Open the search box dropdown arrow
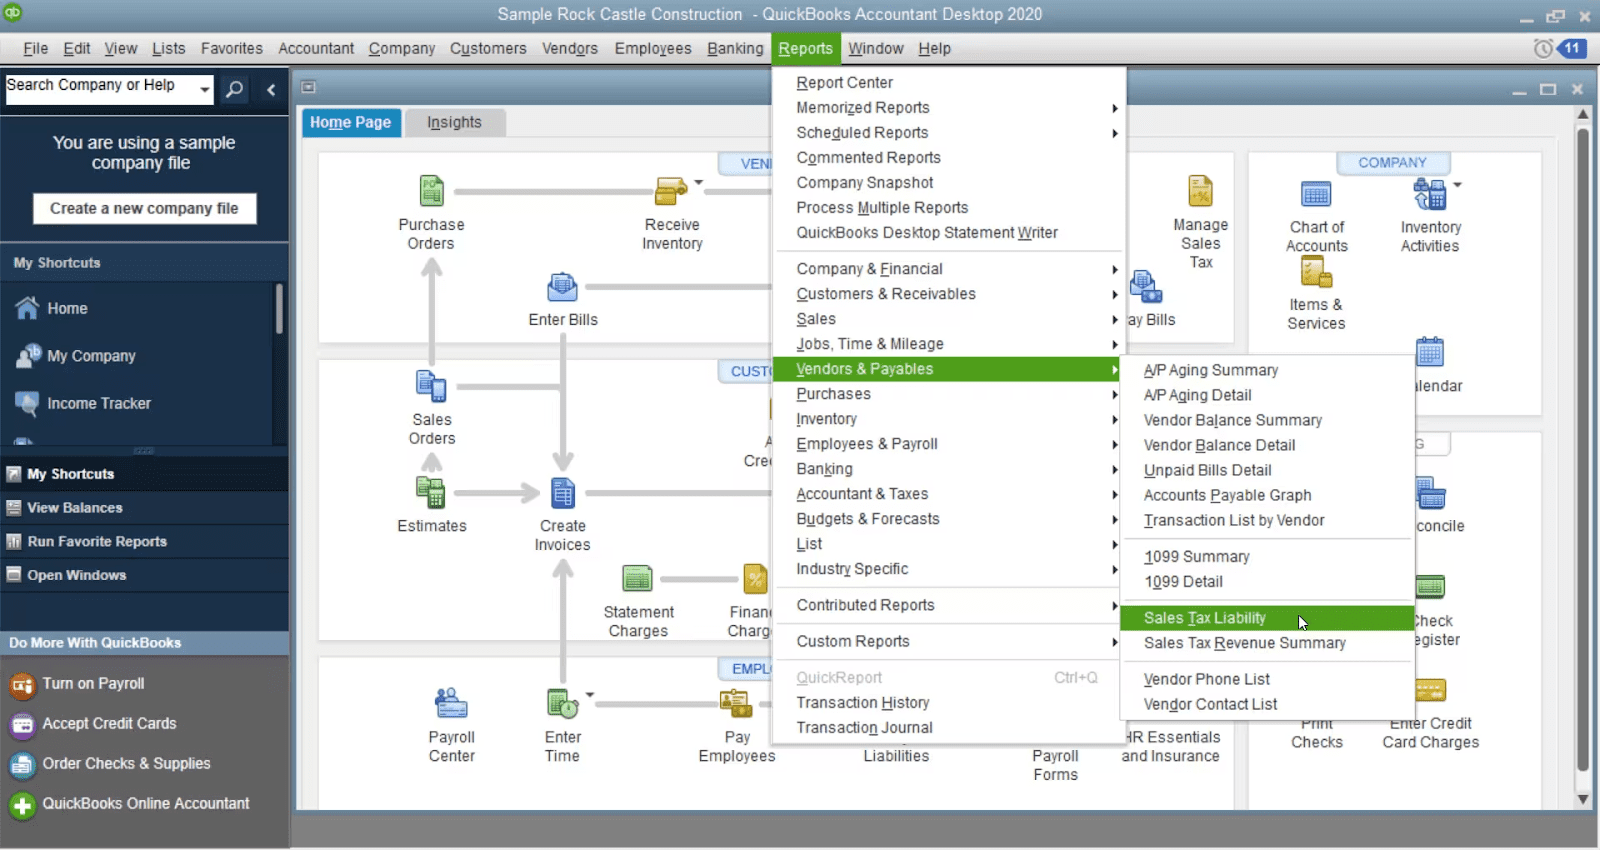 coord(205,89)
